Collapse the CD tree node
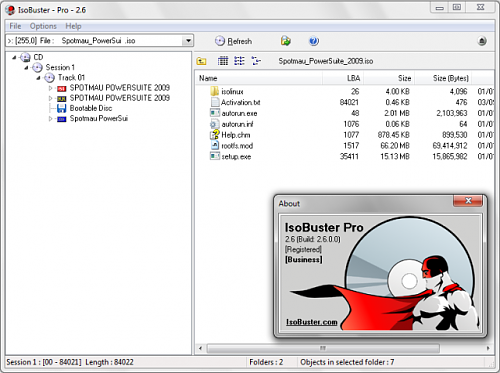The height and width of the screenshot is (373, 500). tap(14, 58)
